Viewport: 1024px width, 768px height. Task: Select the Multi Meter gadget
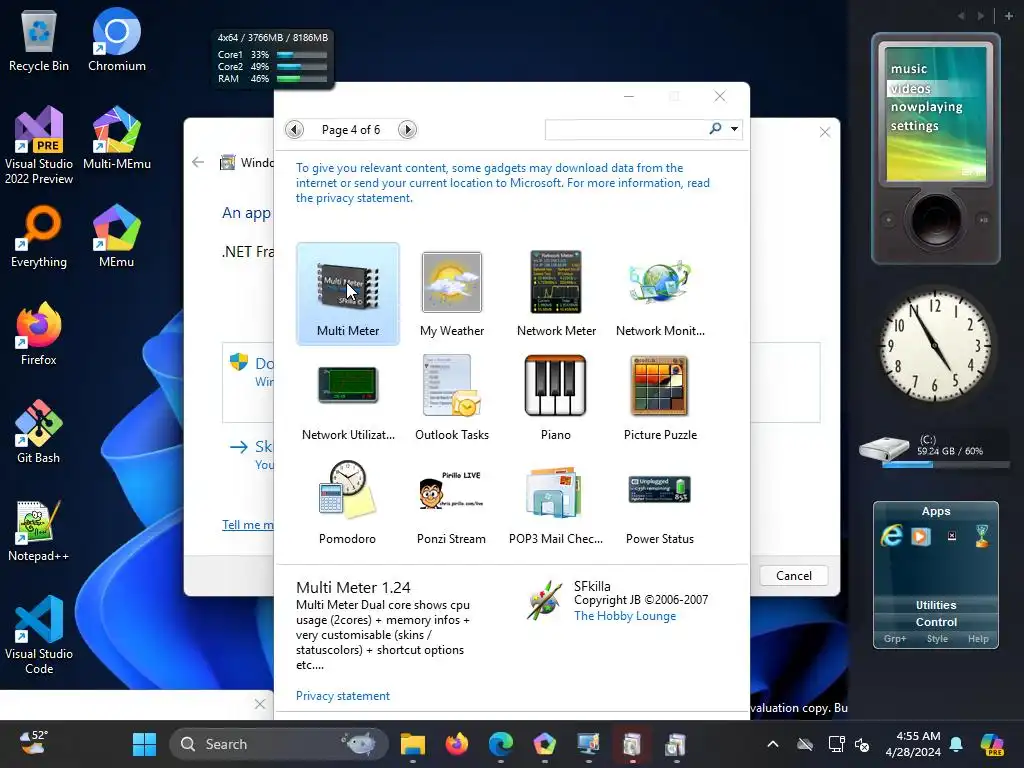point(347,294)
